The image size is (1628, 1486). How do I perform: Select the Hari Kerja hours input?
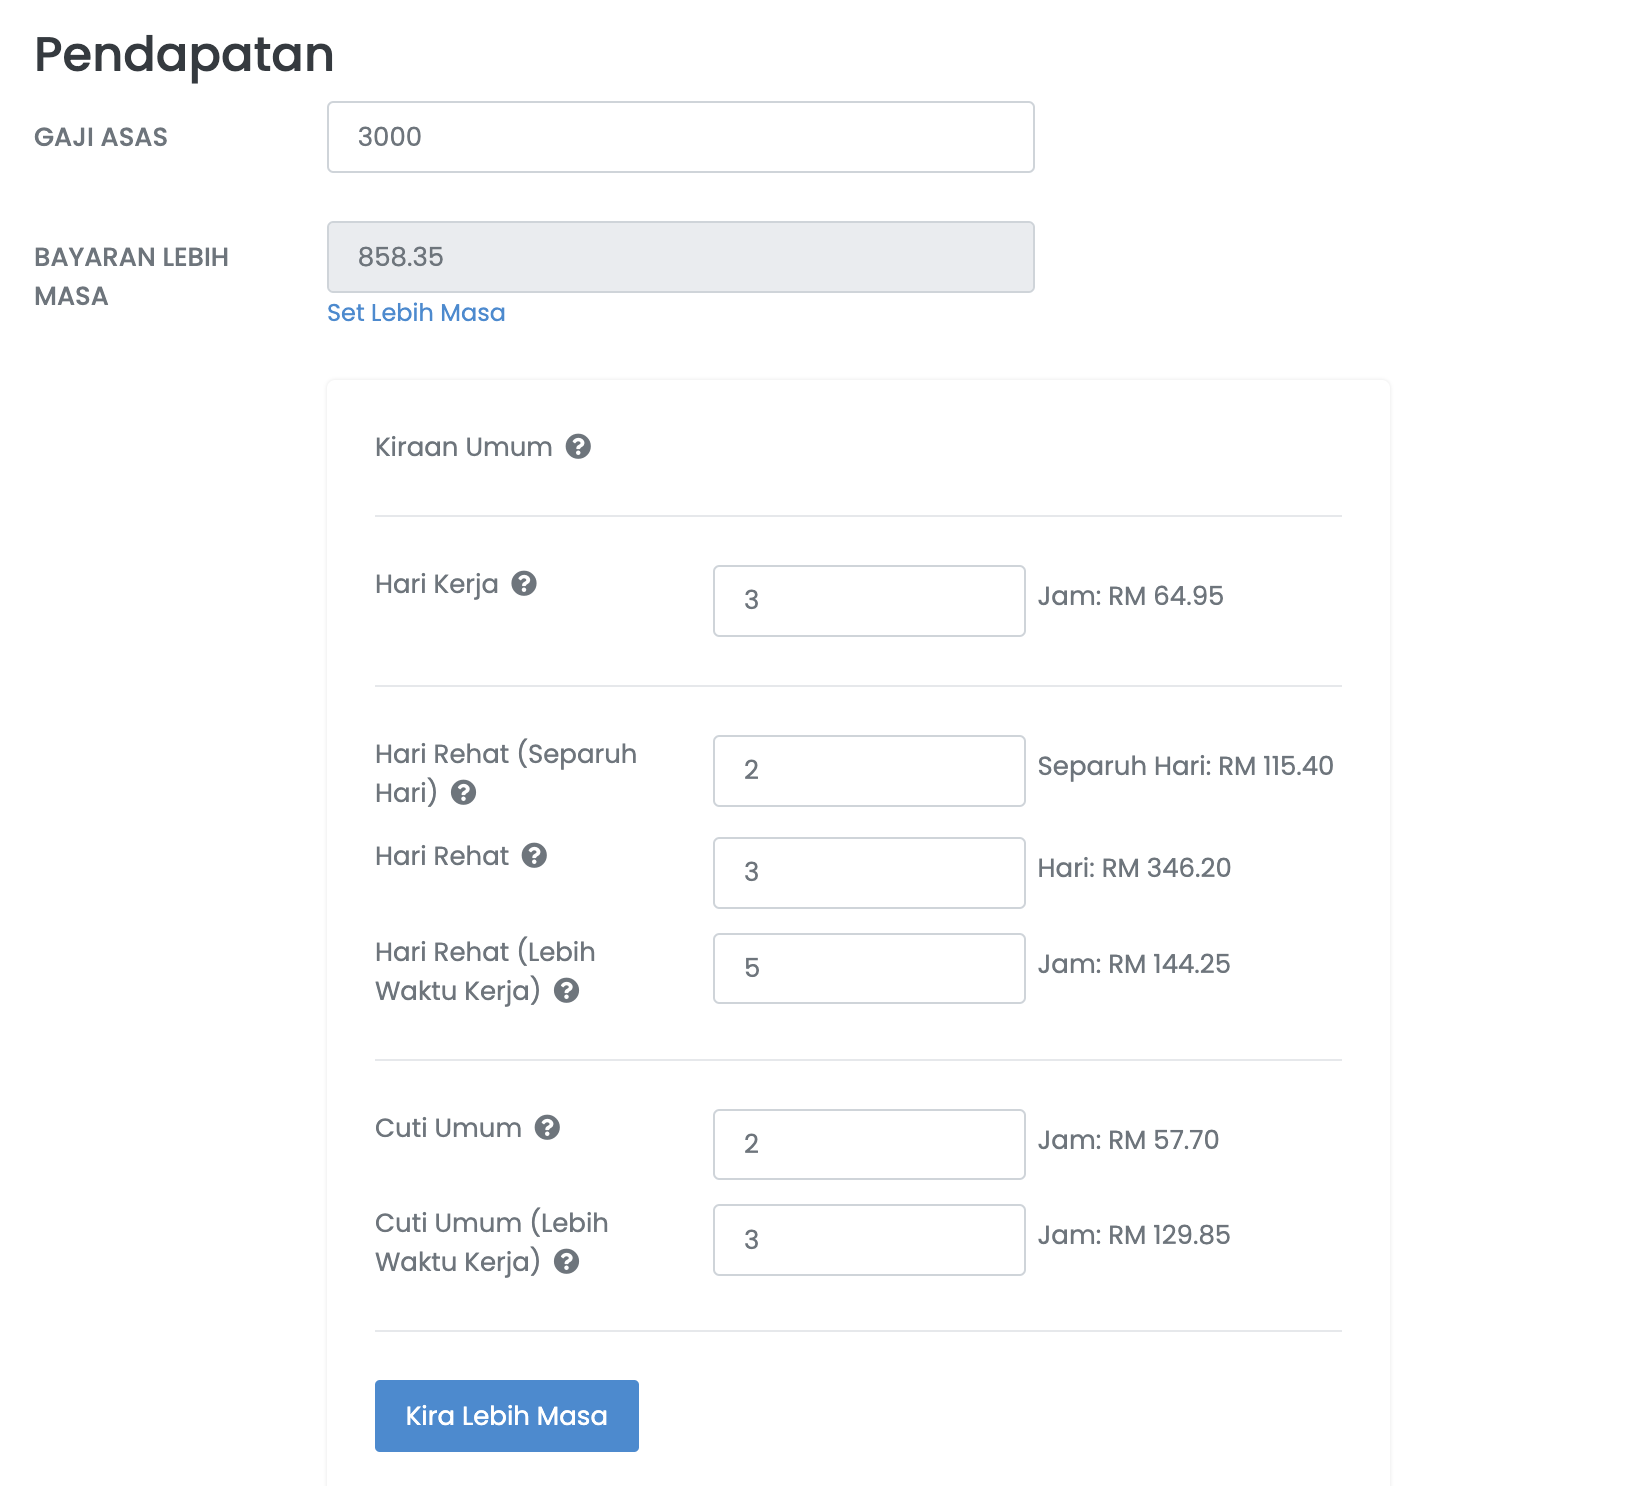click(868, 600)
